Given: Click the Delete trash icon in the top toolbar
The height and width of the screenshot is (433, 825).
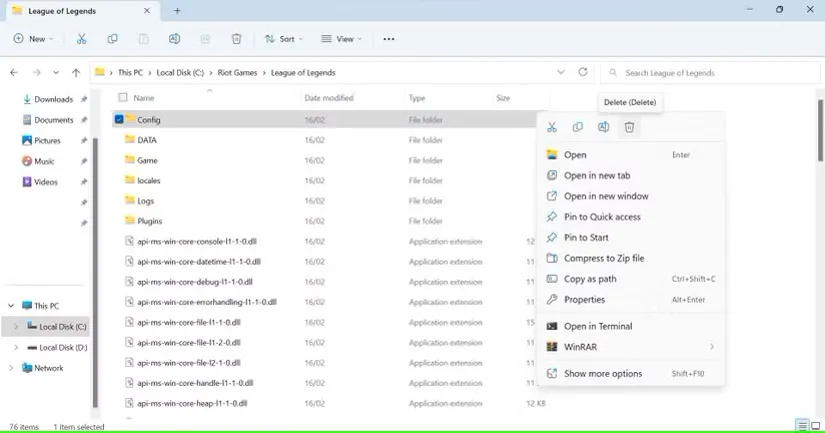Looking at the screenshot, I should point(236,39).
